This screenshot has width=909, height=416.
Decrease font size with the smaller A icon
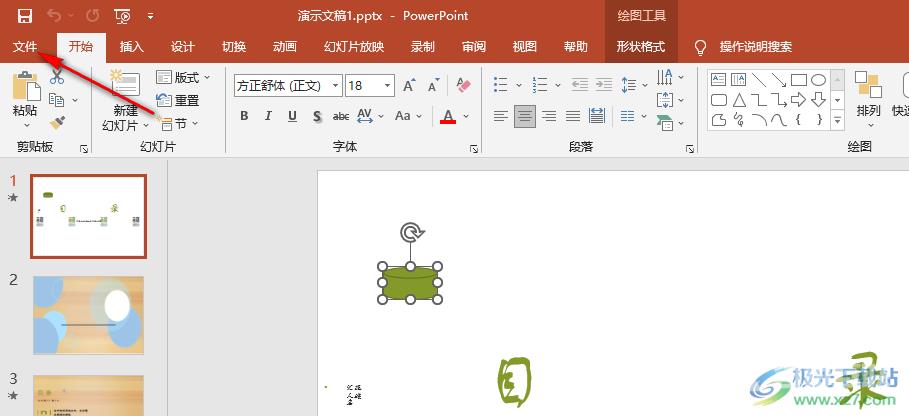pos(434,86)
